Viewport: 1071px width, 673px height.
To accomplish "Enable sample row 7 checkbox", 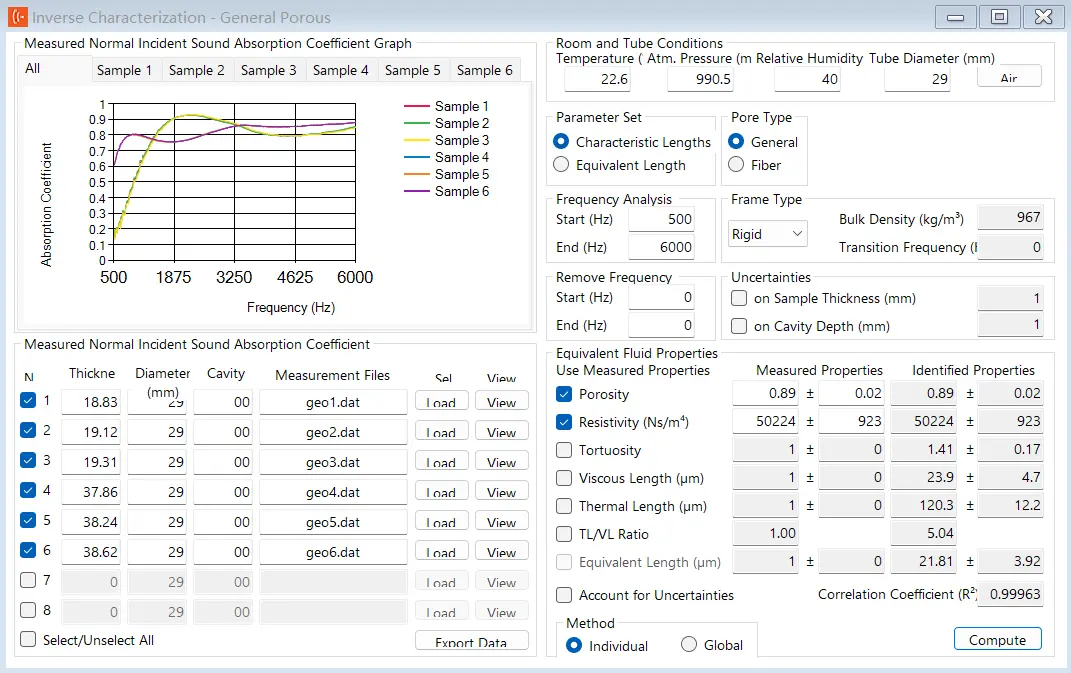I will point(28,580).
